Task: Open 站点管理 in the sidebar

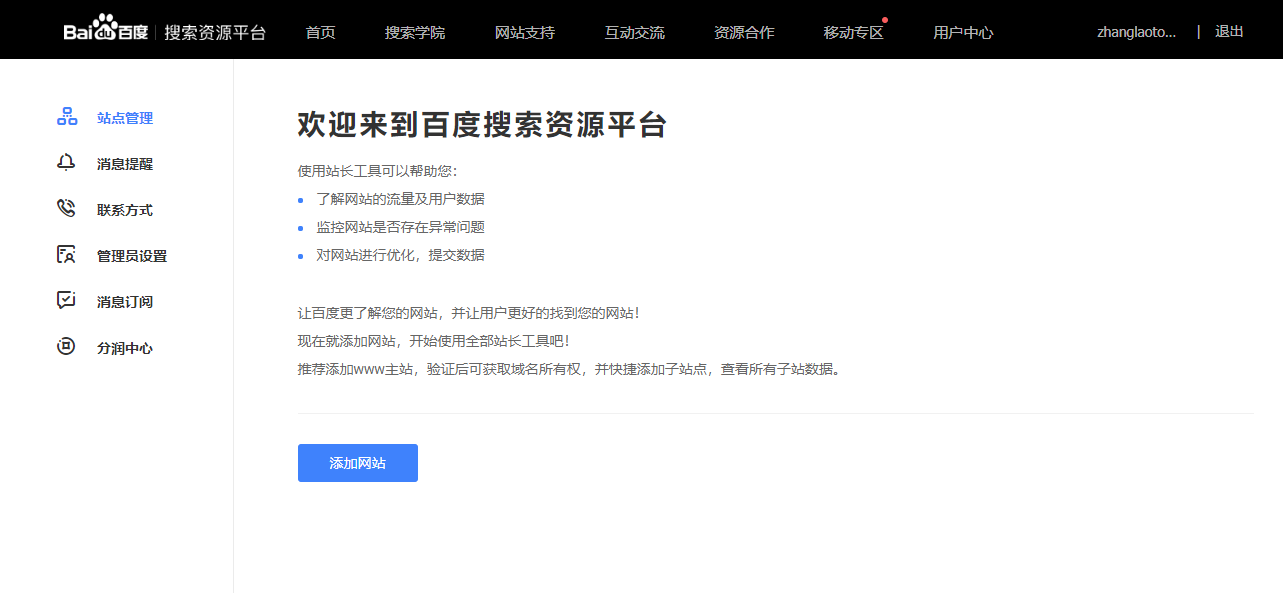Action: 125,118
